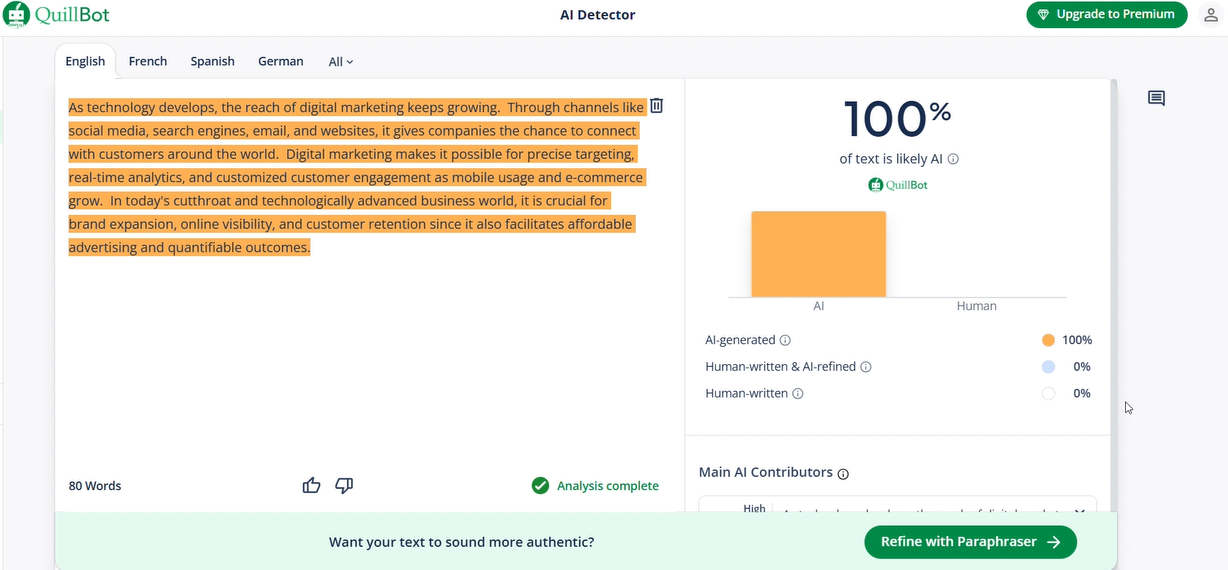The height and width of the screenshot is (570, 1228).
Task: Open the All languages dropdown
Action: [x=341, y=62]
